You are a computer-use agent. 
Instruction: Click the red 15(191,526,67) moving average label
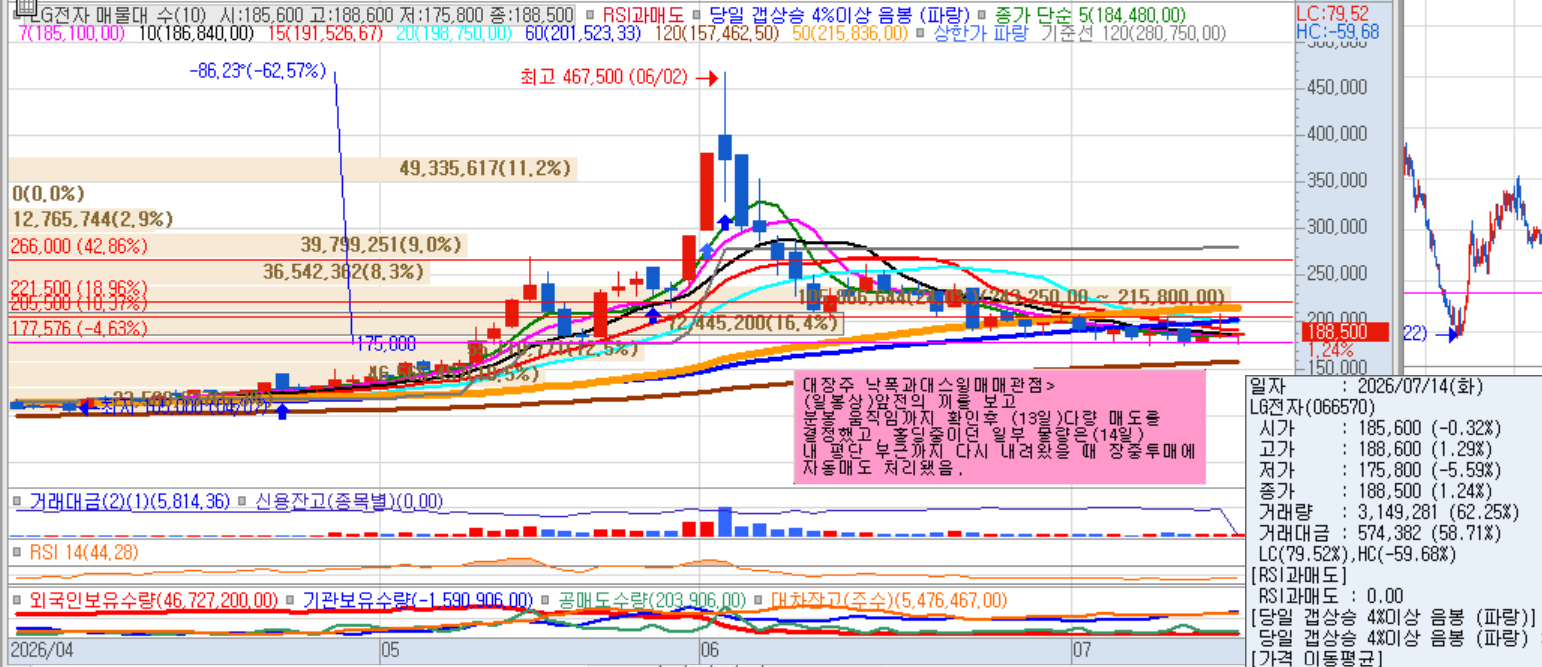[x=325, y=33]
